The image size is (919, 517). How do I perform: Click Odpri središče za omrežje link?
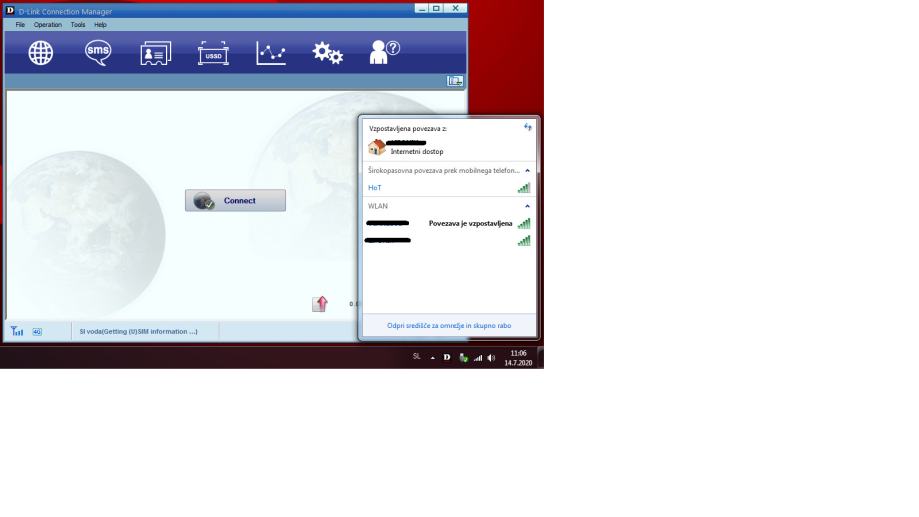pyautogui.click(x=449, y=325)
